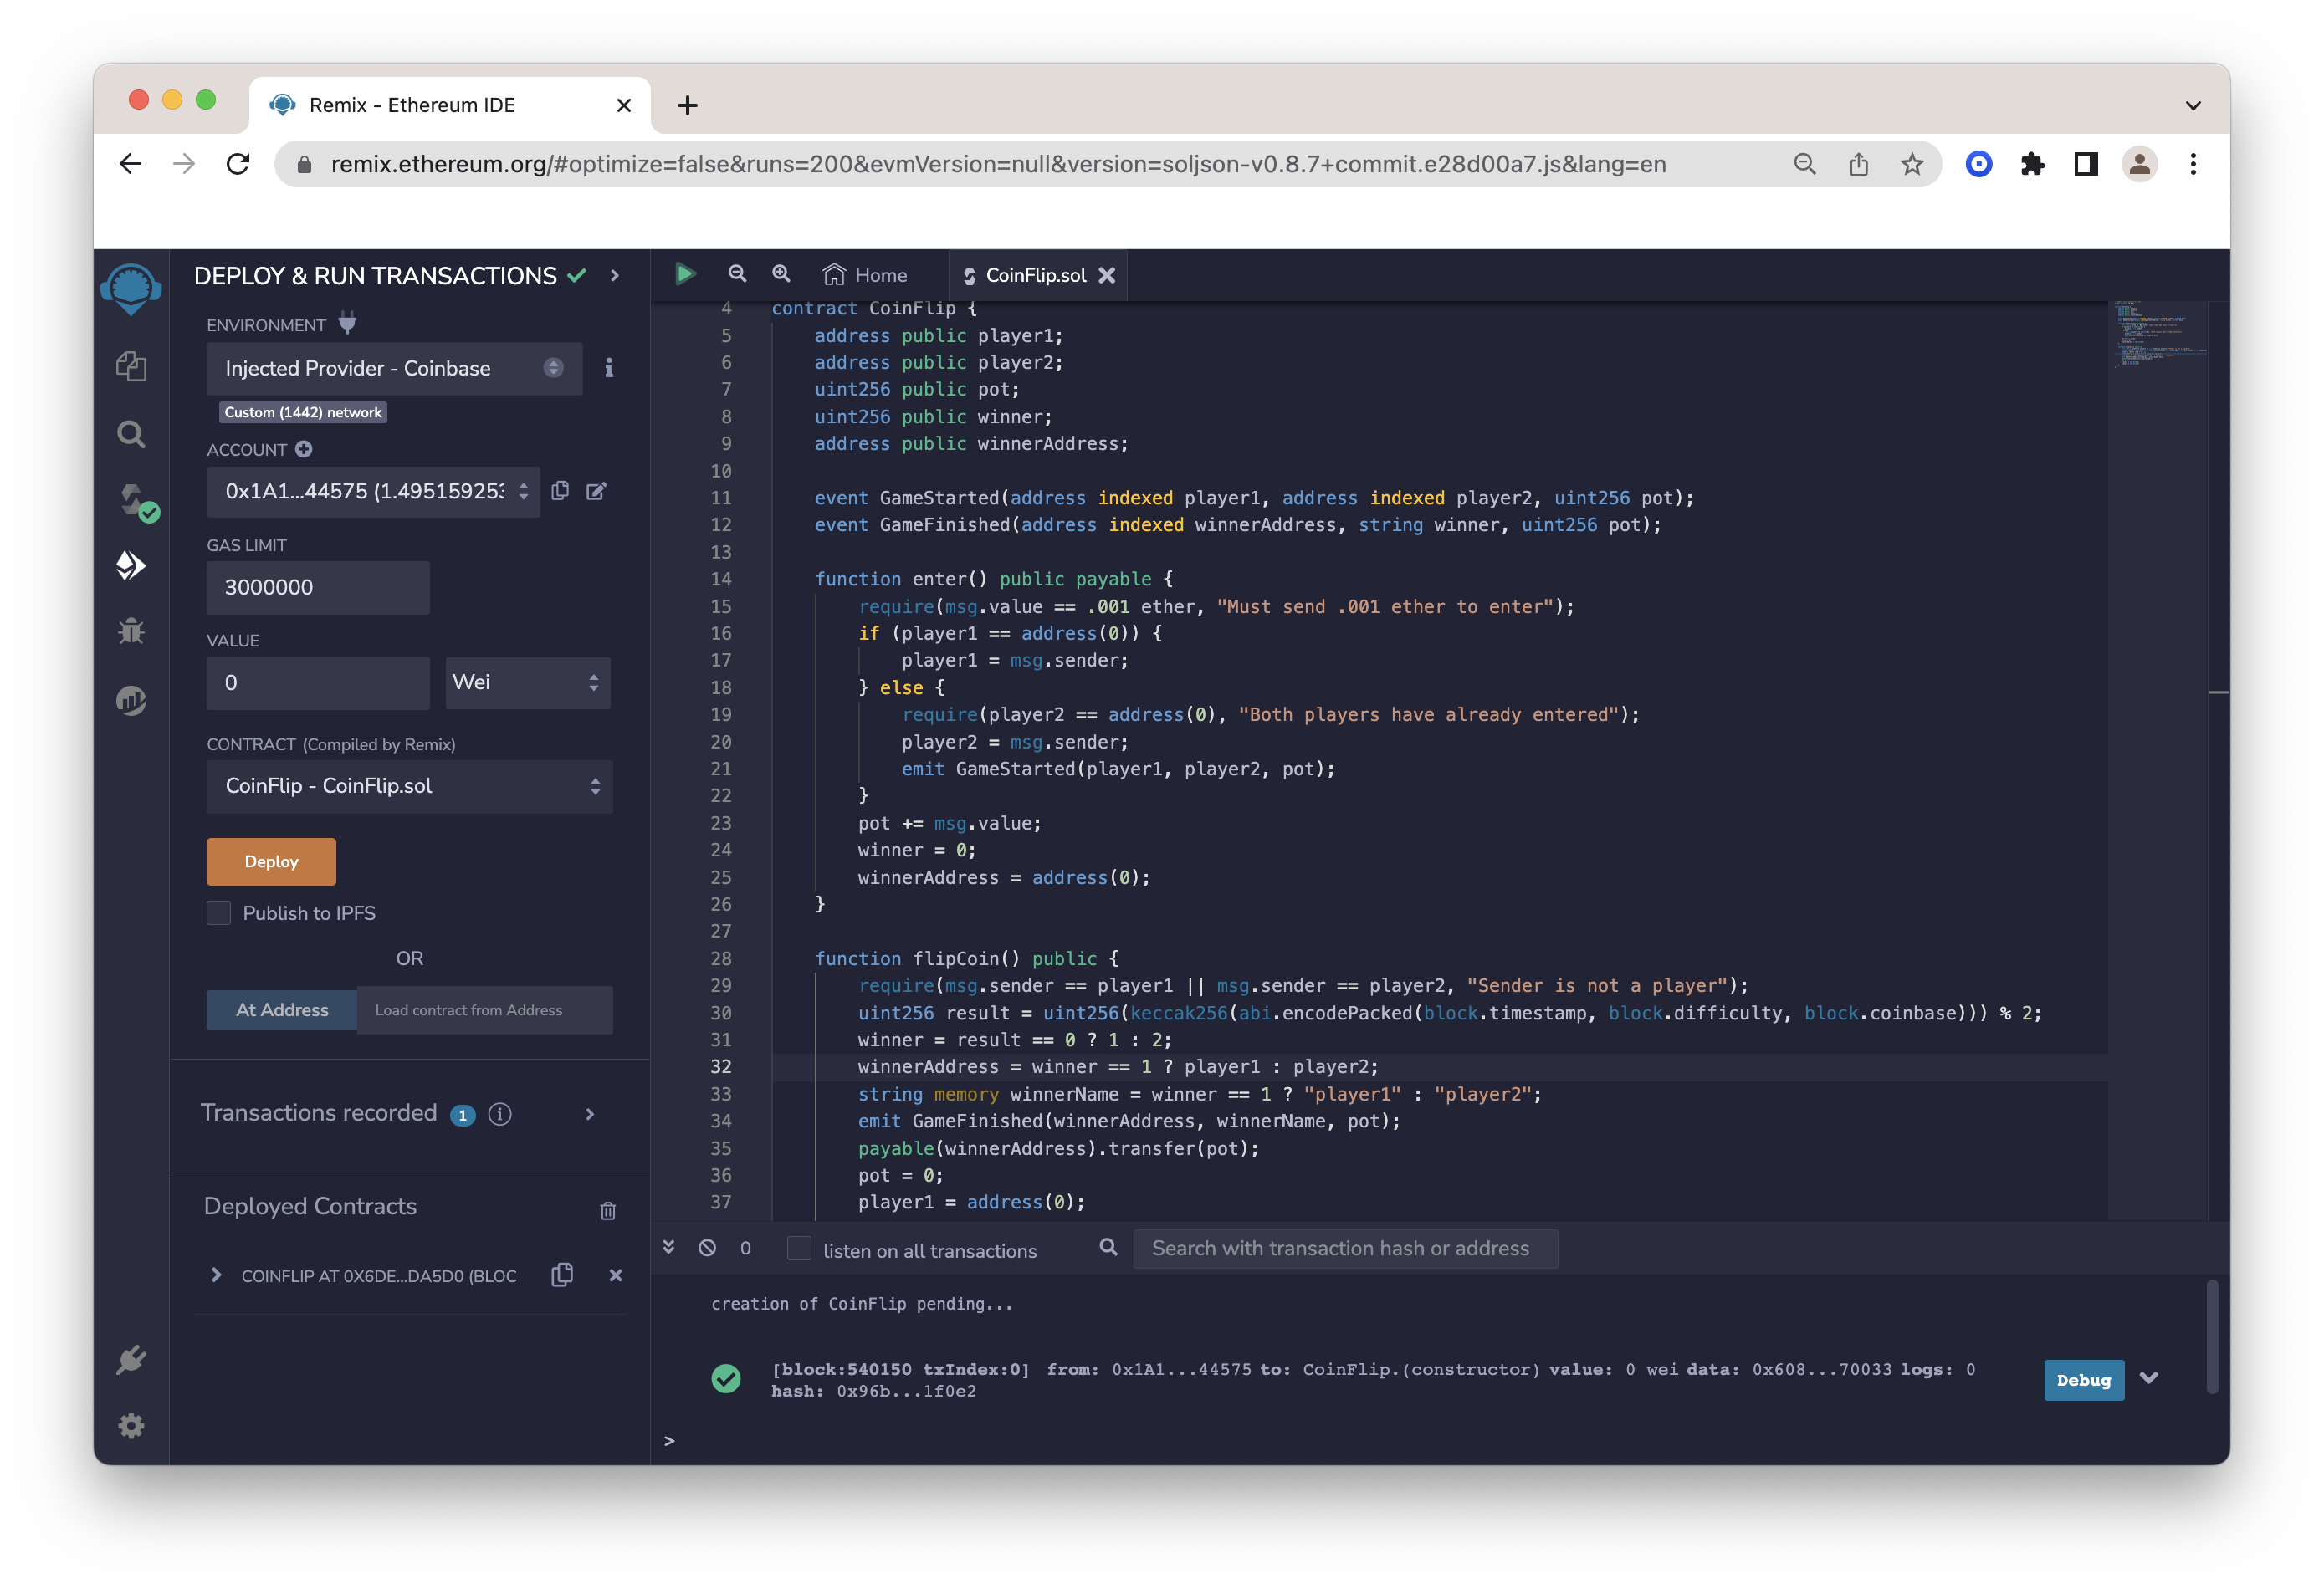Check listen on all transactions
This screenshot has width=2324, height=1589.
tap(798, 1248)
